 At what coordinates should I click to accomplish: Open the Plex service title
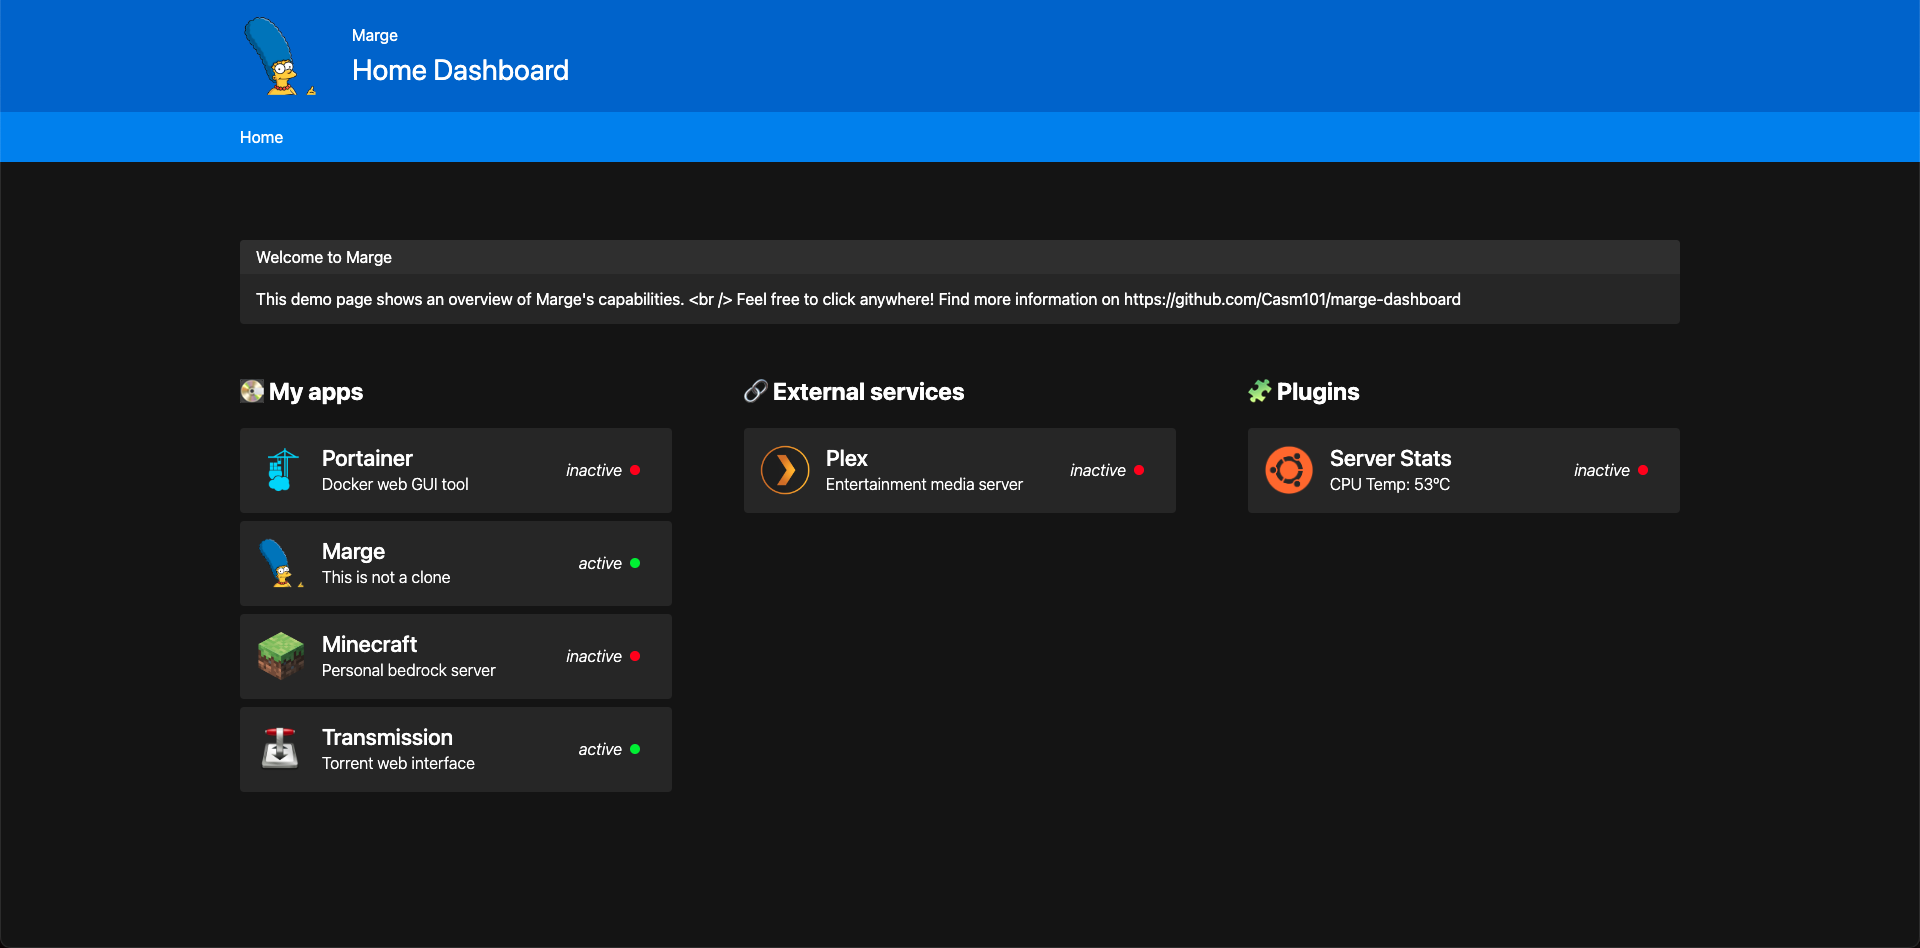point(846,458)
